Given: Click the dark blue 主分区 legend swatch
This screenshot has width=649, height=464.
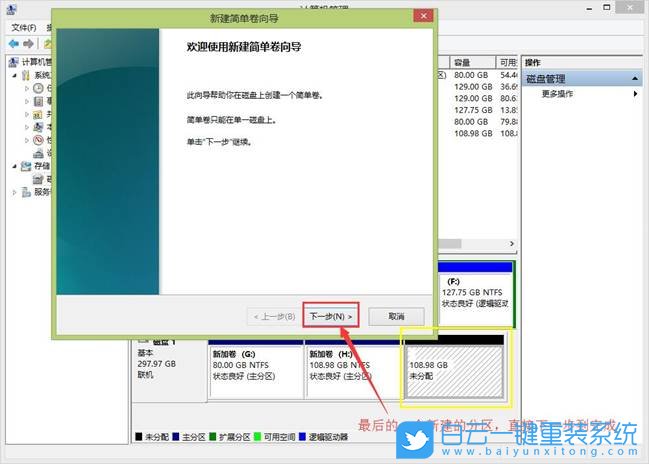Looking at the screenshot, I should (175, 437).
